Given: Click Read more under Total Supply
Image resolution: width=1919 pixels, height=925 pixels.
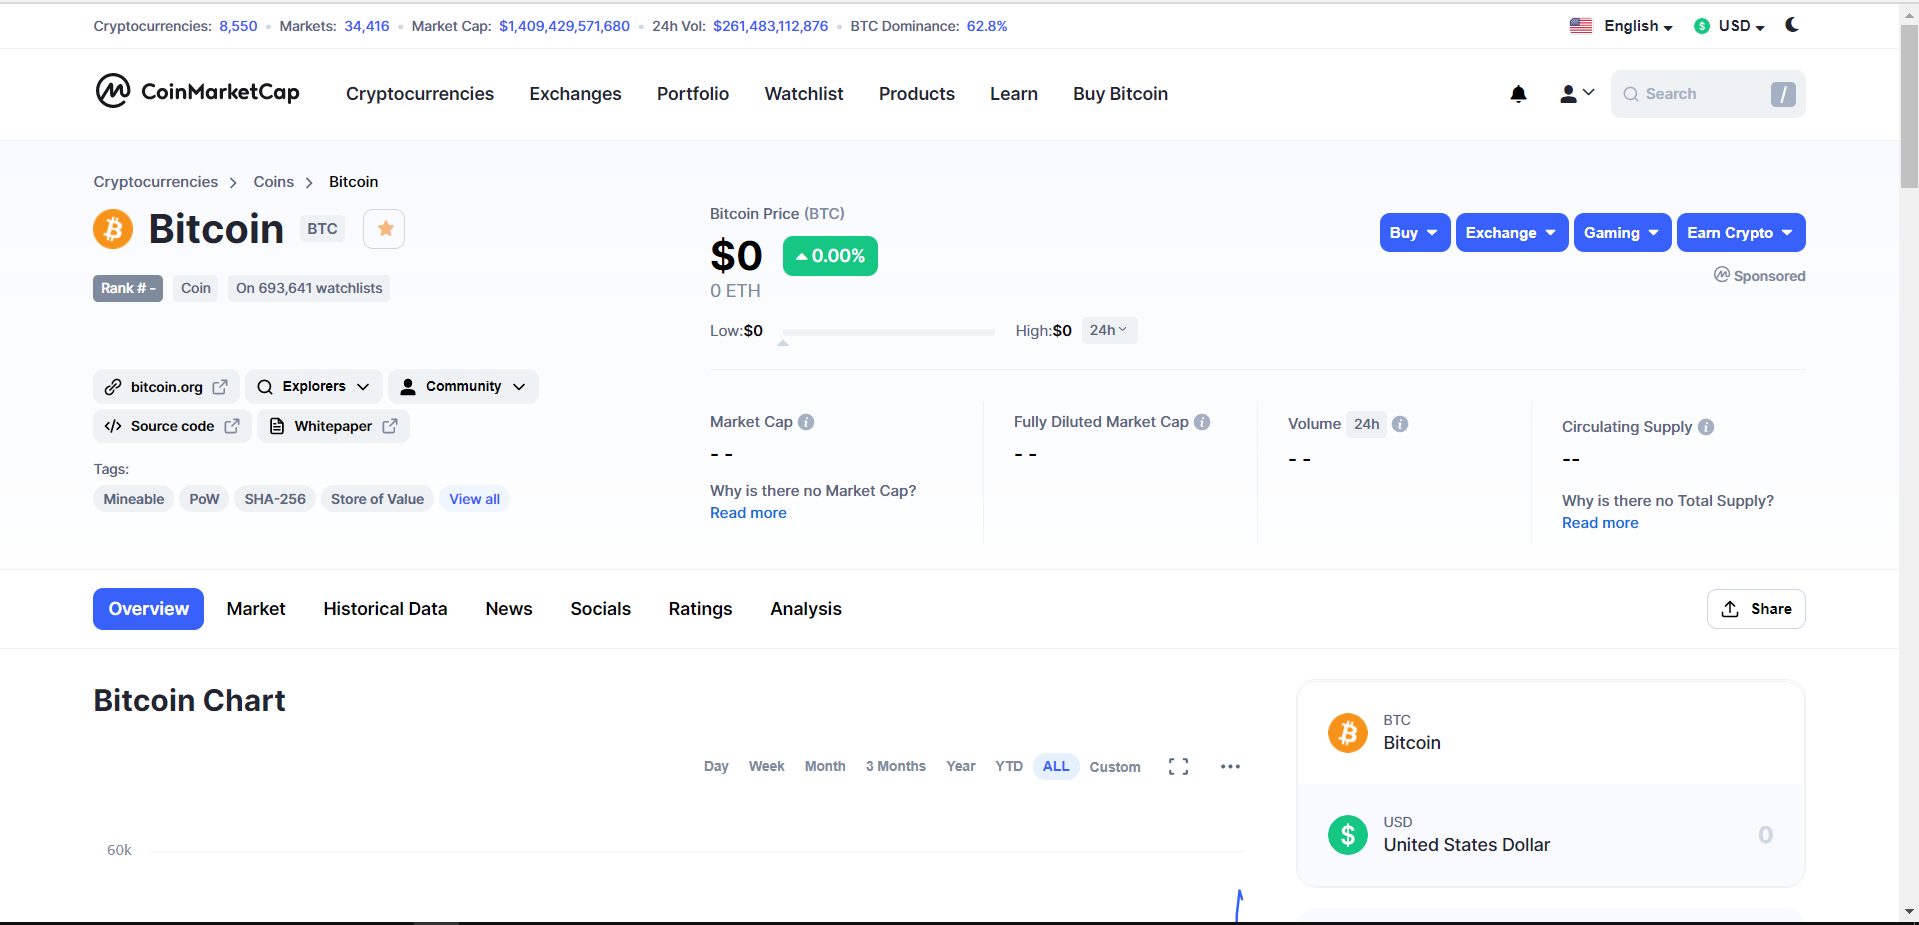Looking at the screenshot, I should tap(1600, 523).
